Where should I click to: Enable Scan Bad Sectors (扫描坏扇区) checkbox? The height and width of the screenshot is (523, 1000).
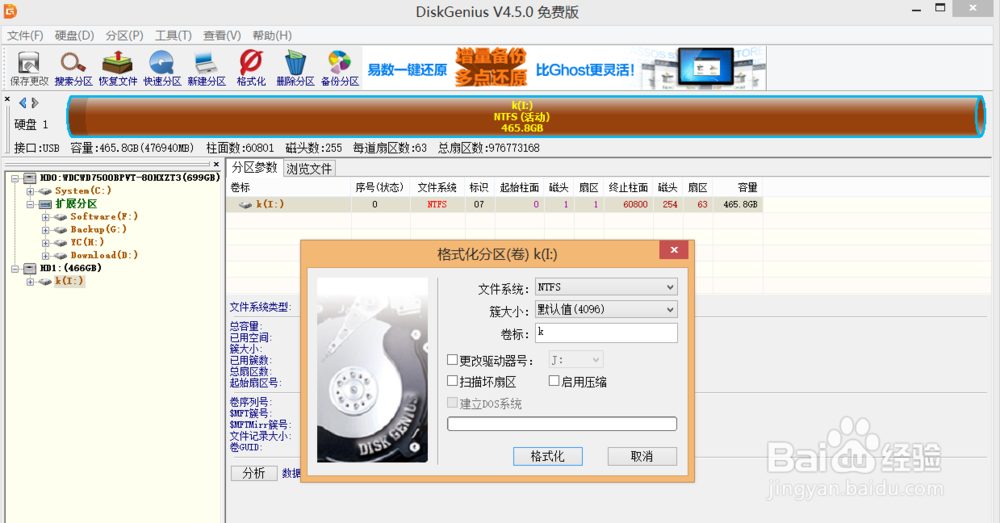pyautogui.click(x=452, y=381)
